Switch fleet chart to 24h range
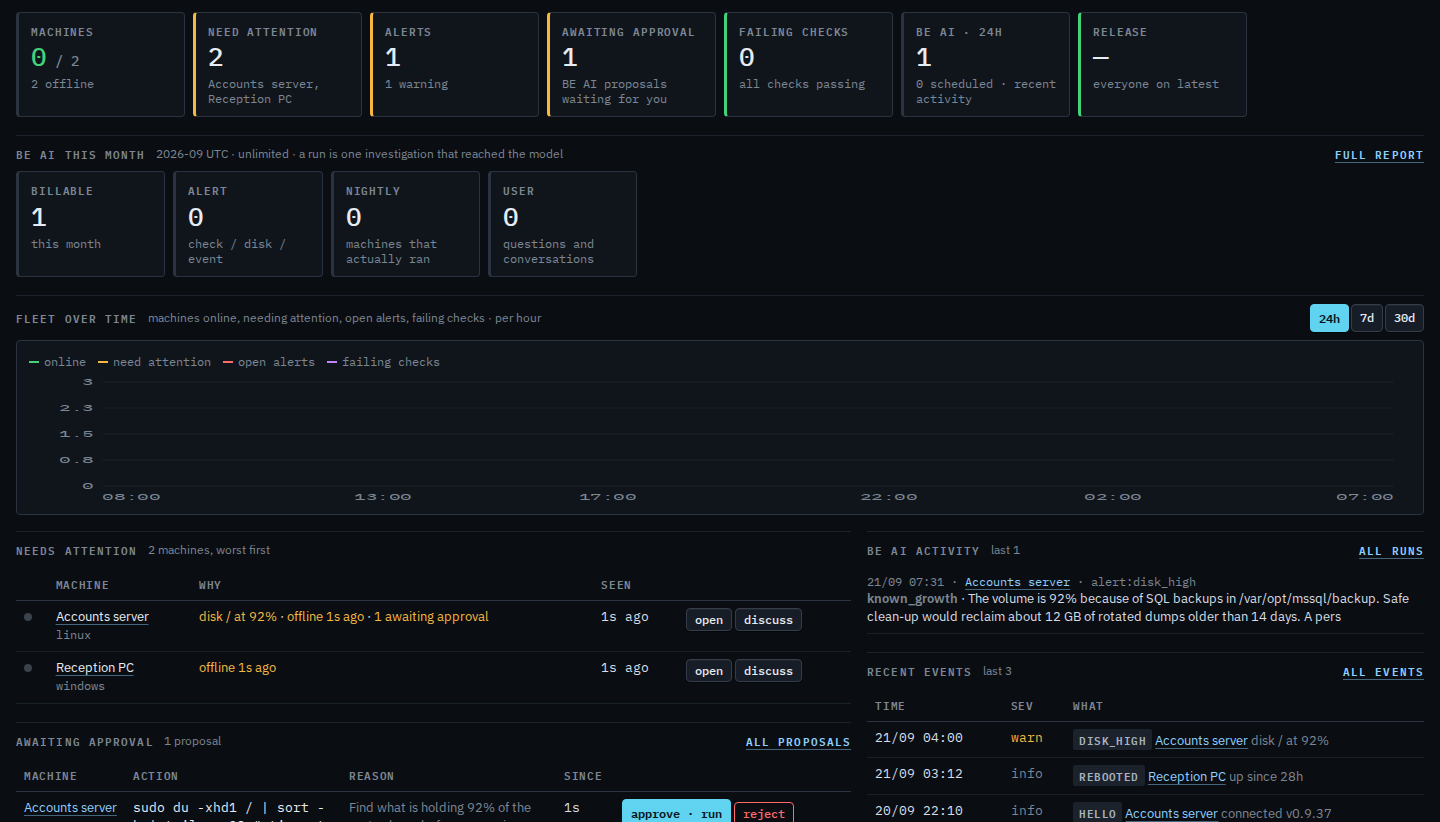Viewport: 1440px width, 822px height. click(1329, 318)
